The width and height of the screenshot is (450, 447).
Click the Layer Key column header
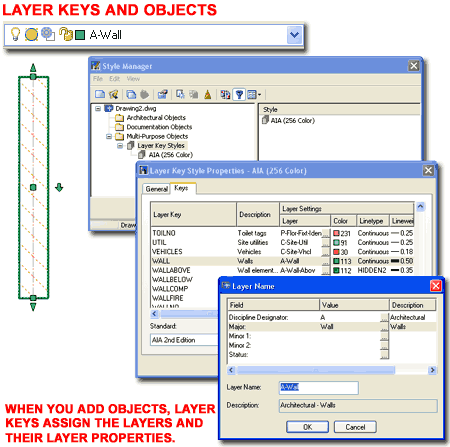(x=193, y=214)
